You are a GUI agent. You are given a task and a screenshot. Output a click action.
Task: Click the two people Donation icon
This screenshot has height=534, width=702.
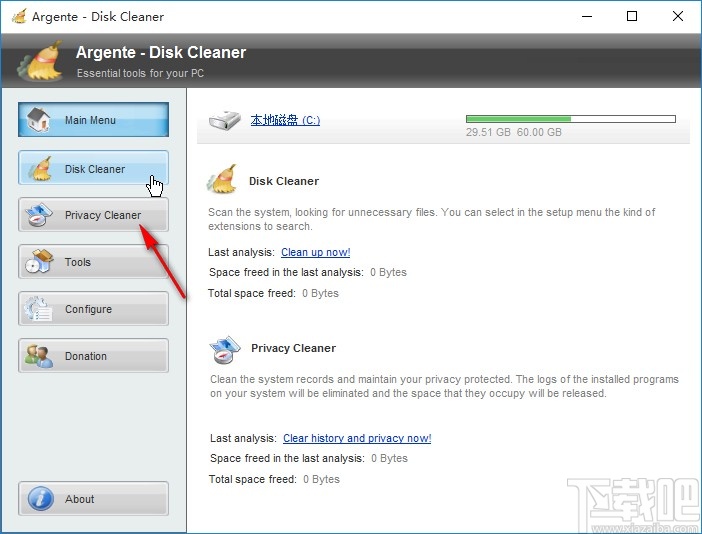[39, 356]
